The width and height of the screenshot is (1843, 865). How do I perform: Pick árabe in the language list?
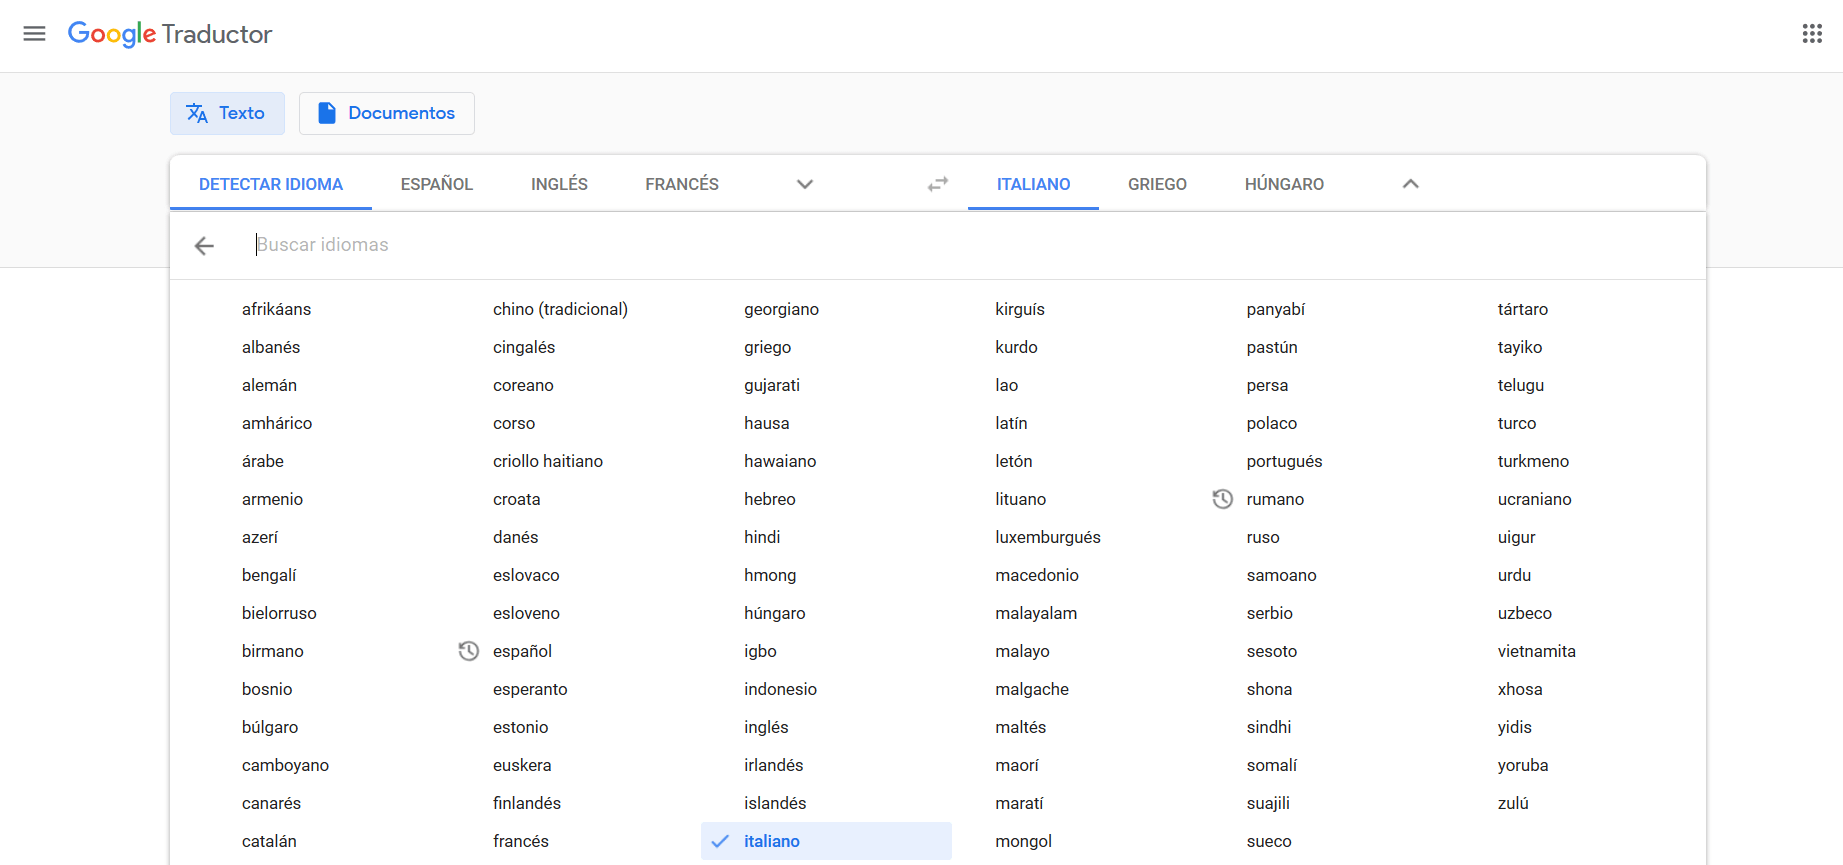point(263,461)
